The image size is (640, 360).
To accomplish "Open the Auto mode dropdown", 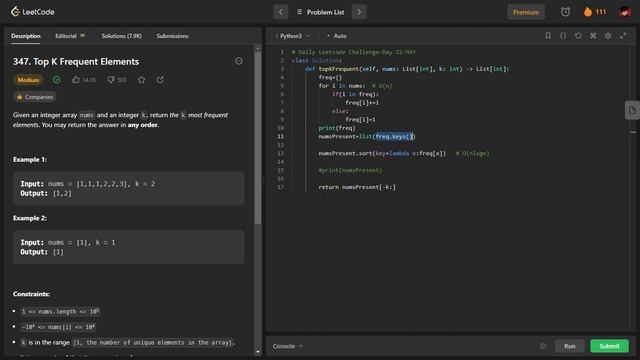I will (337, 36).
